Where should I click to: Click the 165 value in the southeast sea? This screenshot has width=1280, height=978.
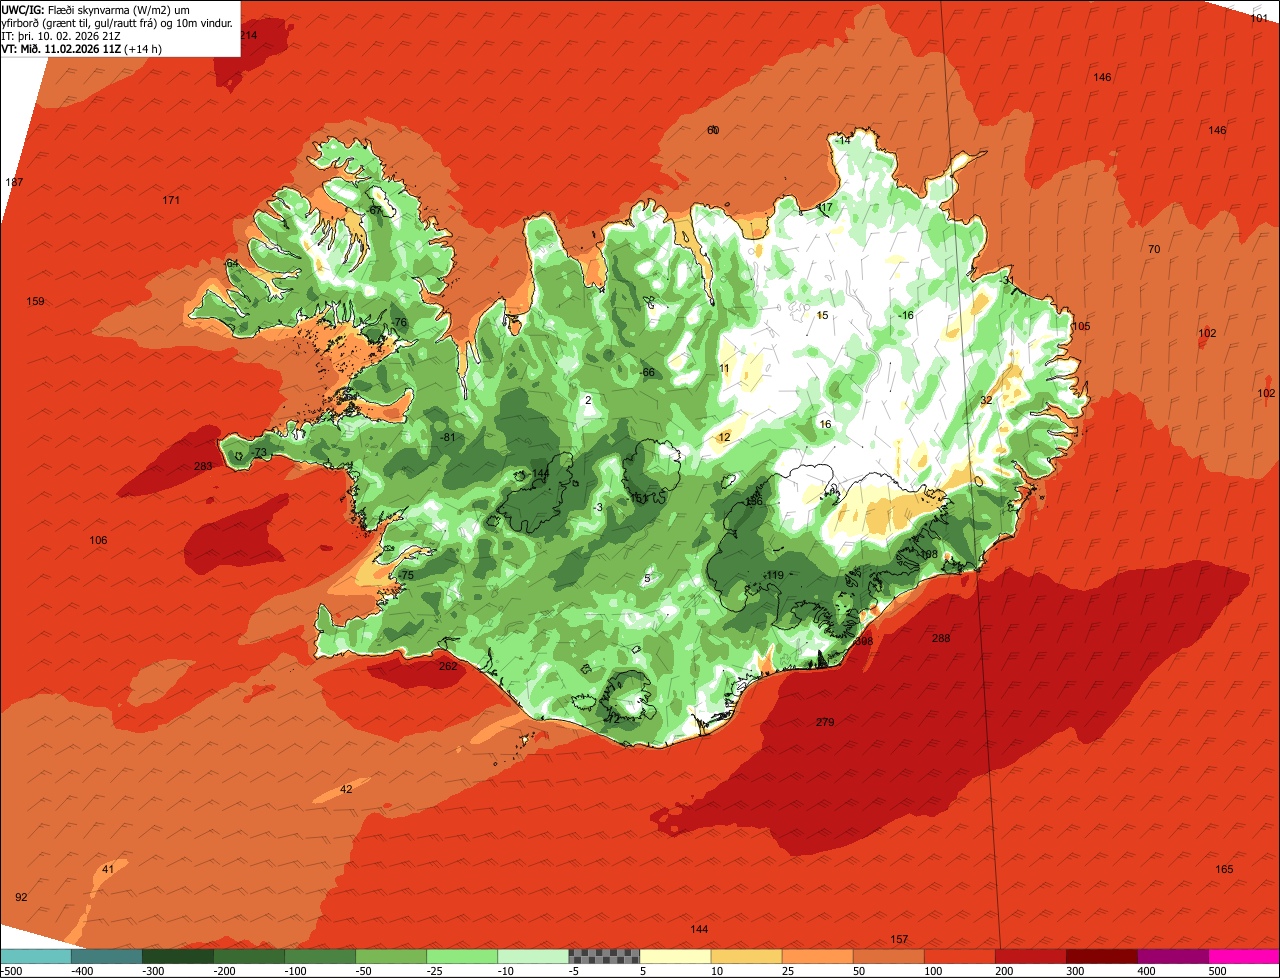click(x=1224, y=869)
